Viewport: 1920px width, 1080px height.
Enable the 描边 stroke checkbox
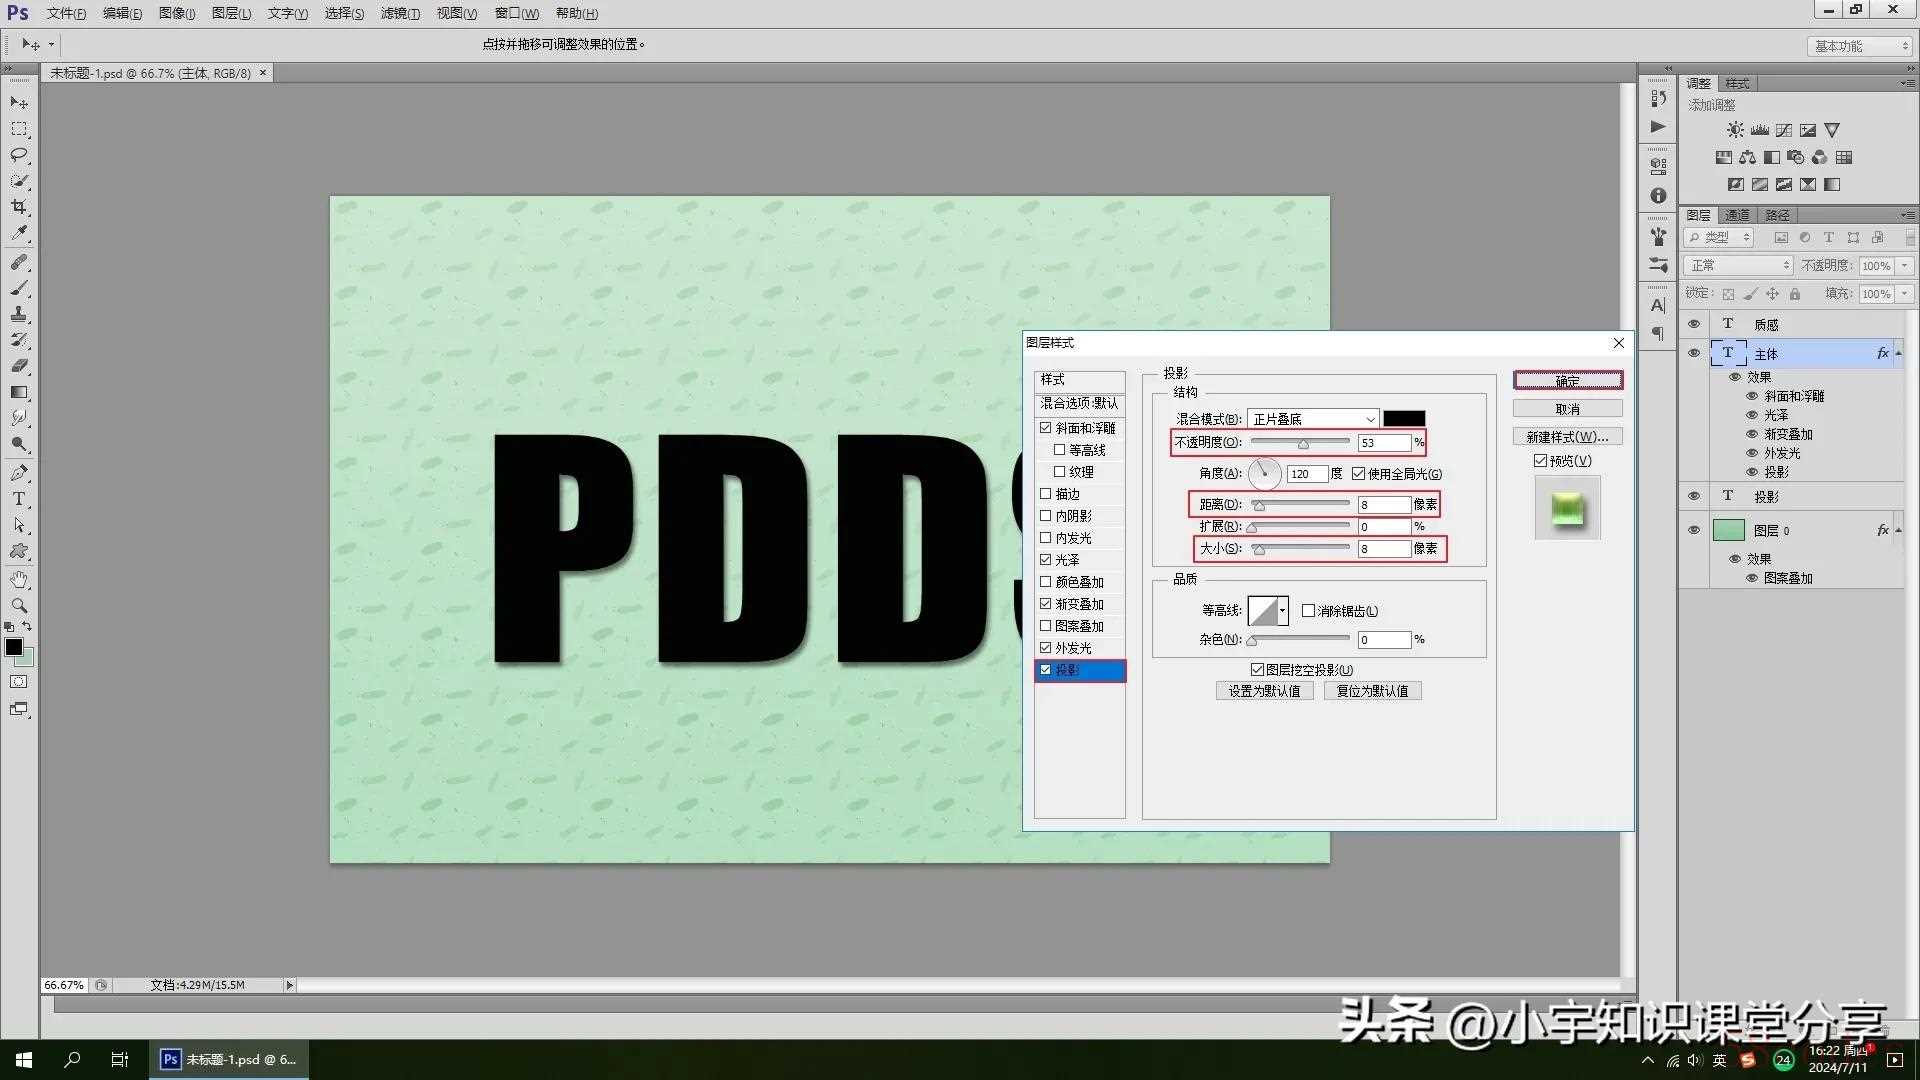[x=1046, y=494]
